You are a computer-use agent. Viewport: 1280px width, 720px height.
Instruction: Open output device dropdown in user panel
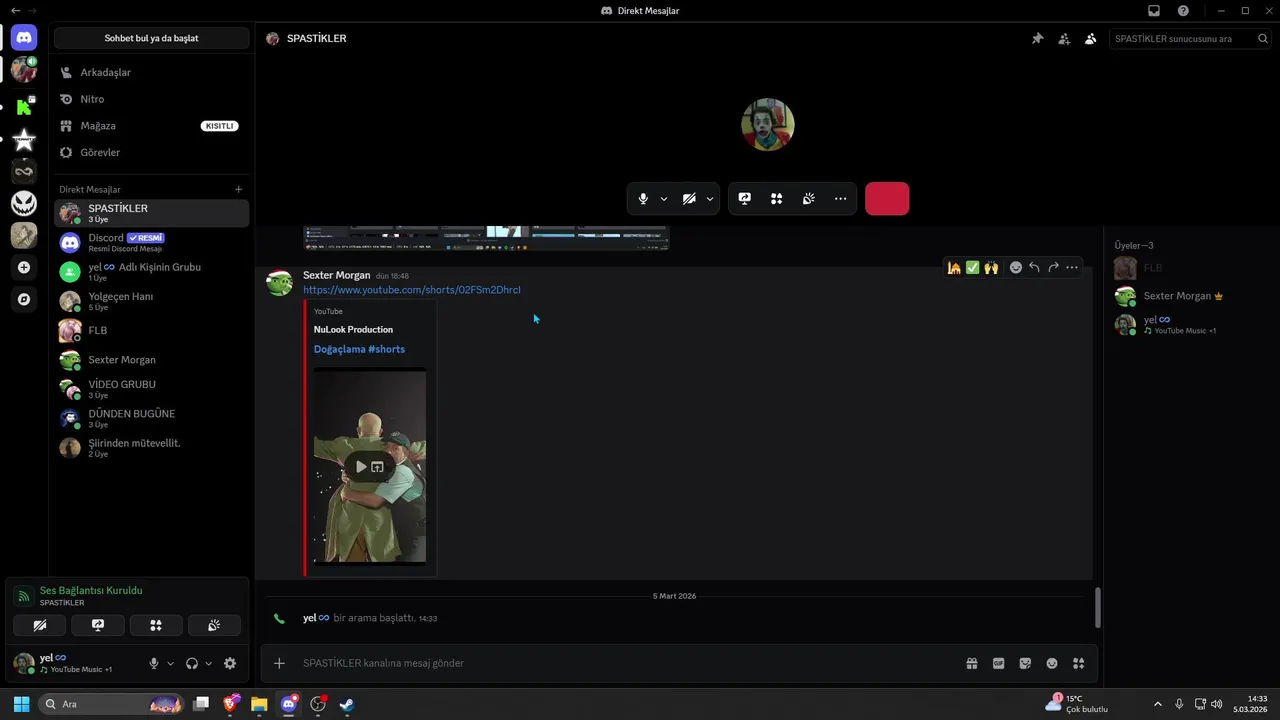coord(209,663)
